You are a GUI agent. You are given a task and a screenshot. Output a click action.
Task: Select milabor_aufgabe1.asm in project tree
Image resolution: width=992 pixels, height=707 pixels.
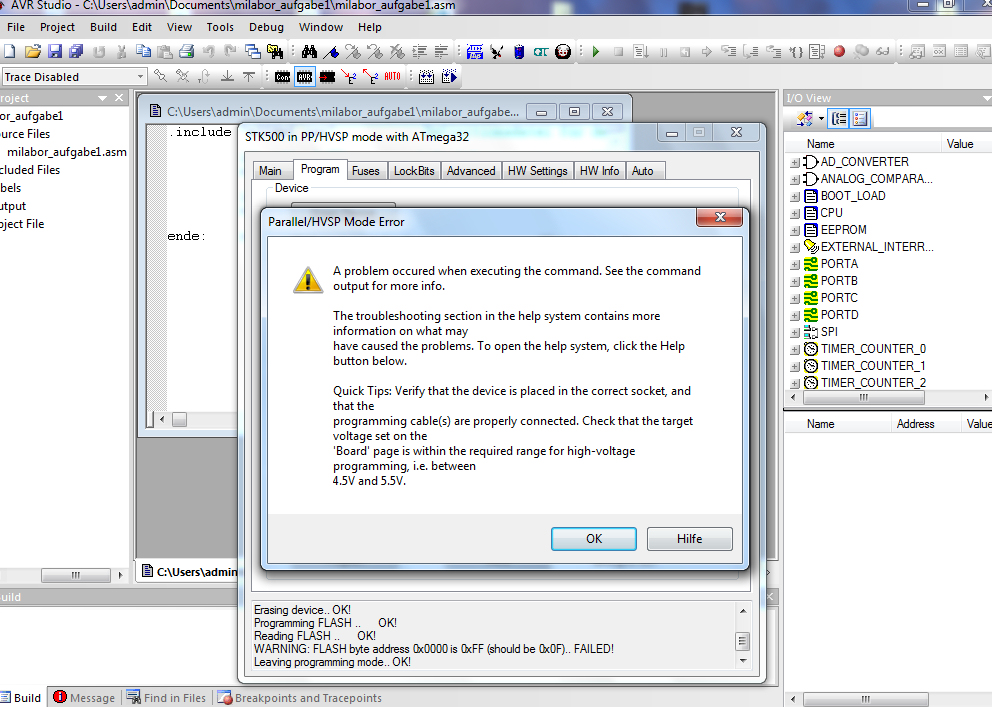point(66,152)
